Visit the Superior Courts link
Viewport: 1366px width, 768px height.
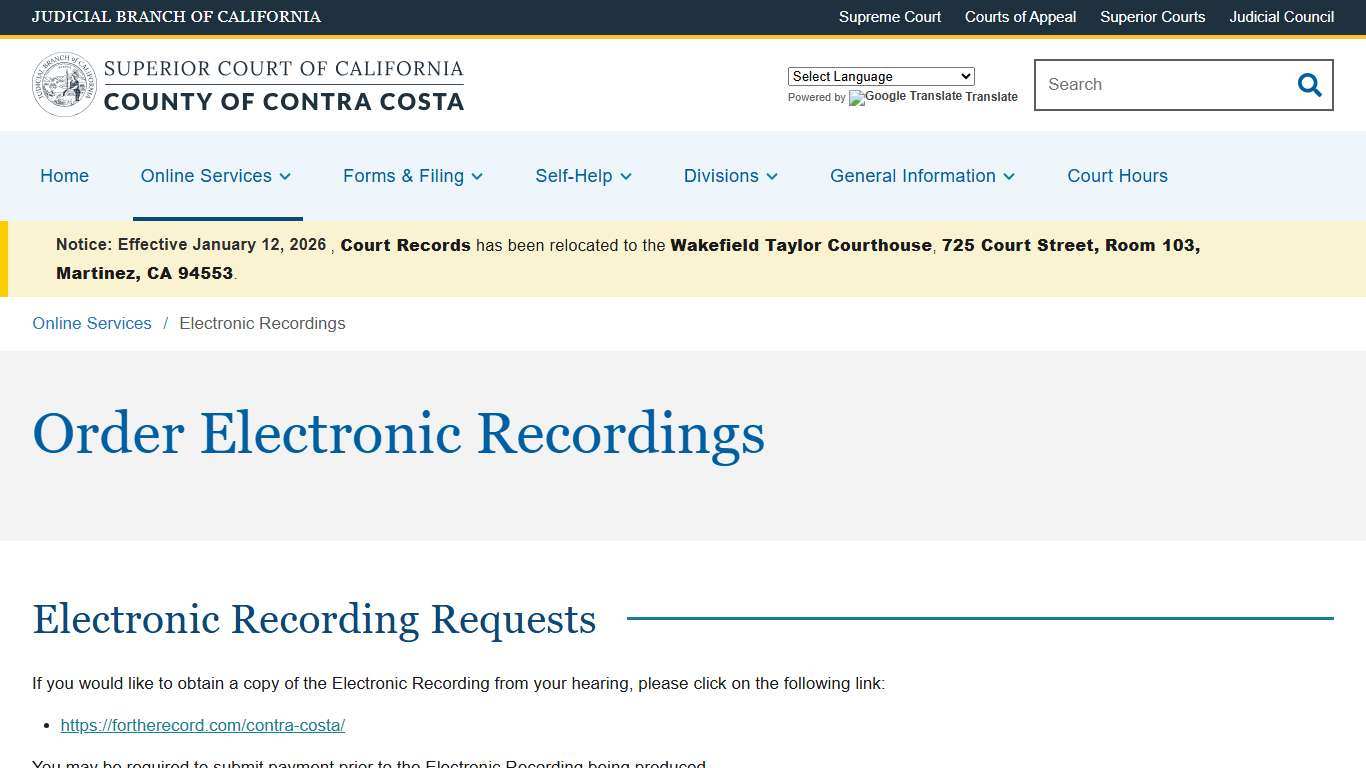coord(1152,17)
